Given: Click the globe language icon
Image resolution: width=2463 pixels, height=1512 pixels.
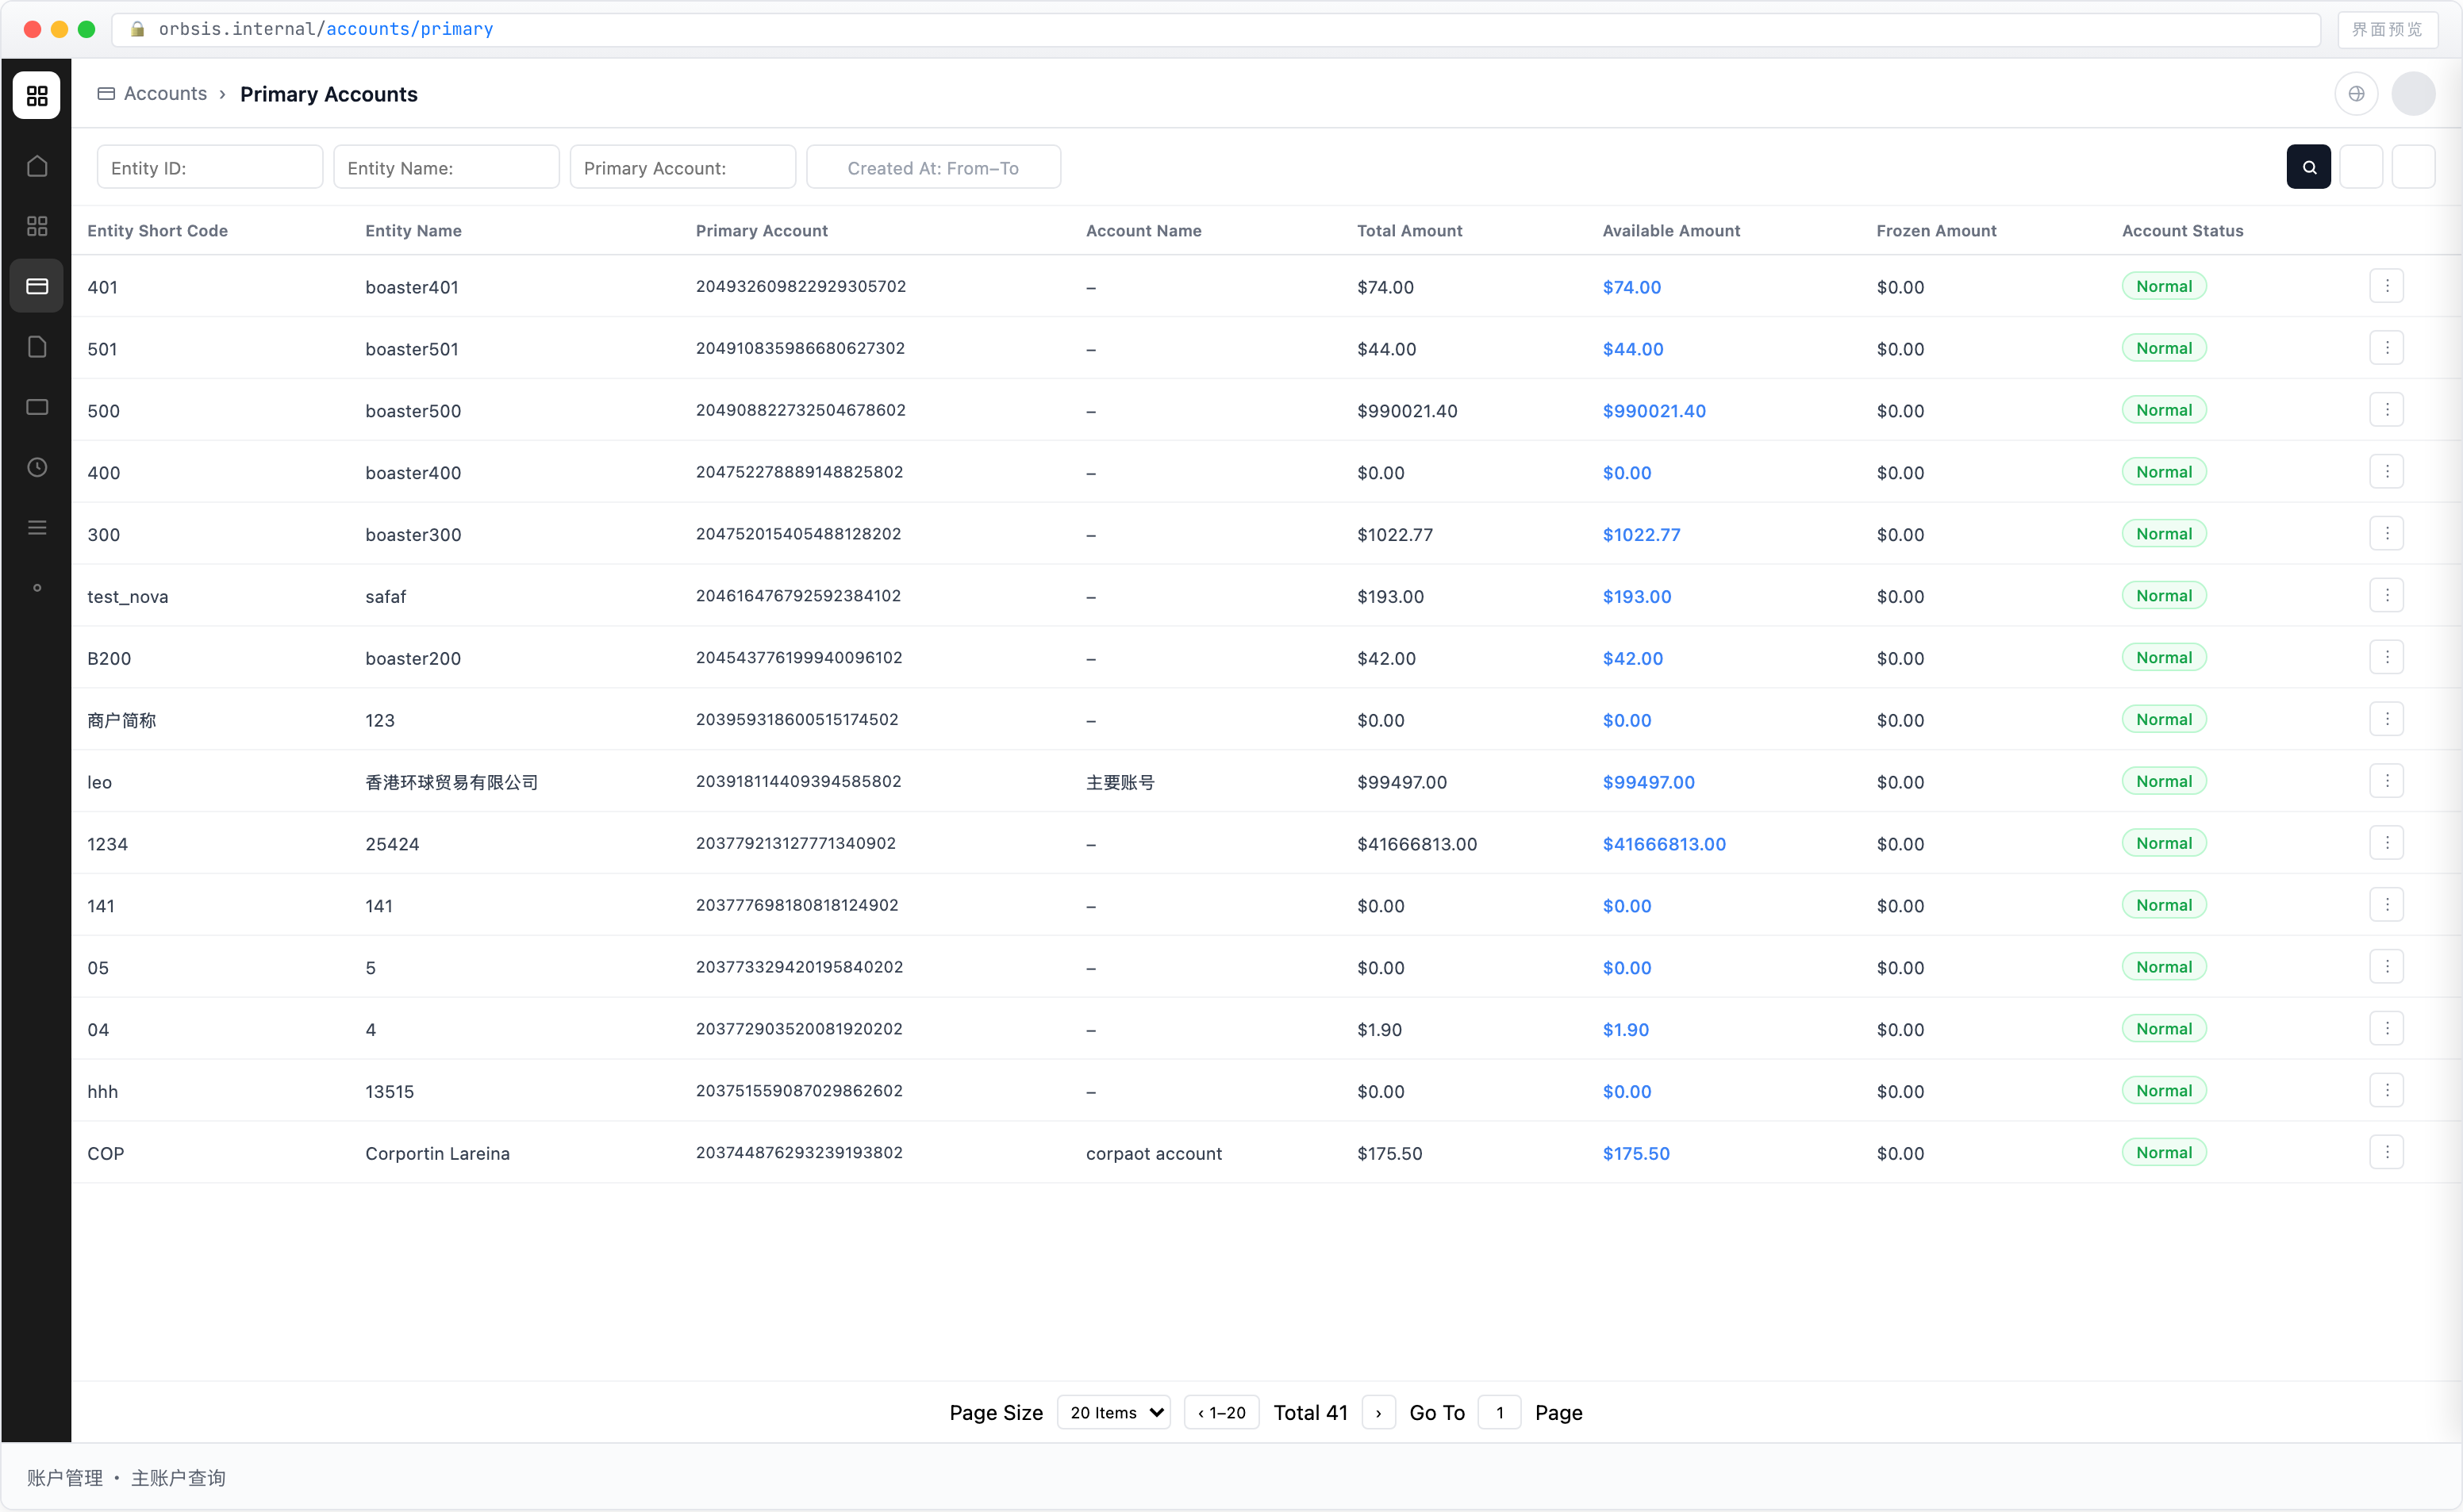Looking at the screenshot, I should tap(2357, 94).
